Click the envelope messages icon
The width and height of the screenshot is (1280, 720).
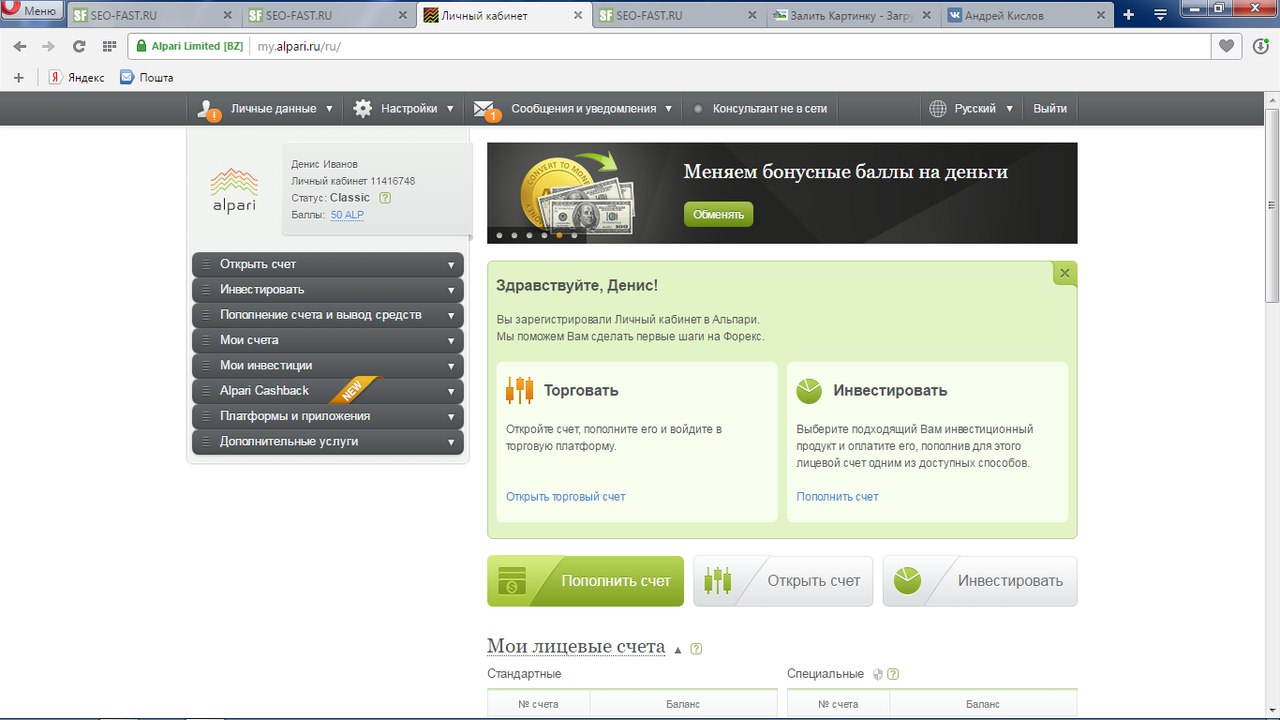[x=485, y=109]
